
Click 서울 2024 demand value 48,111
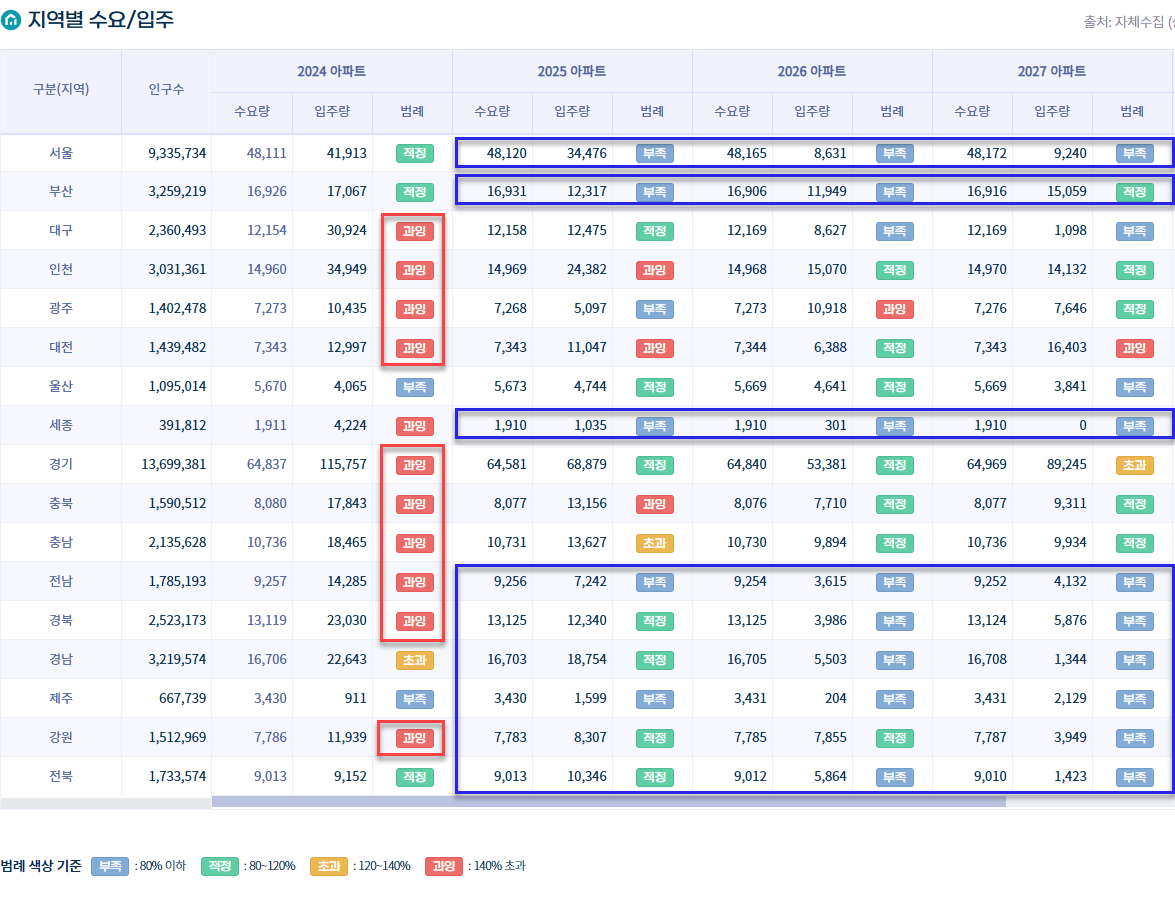click(x=267, y=153)
